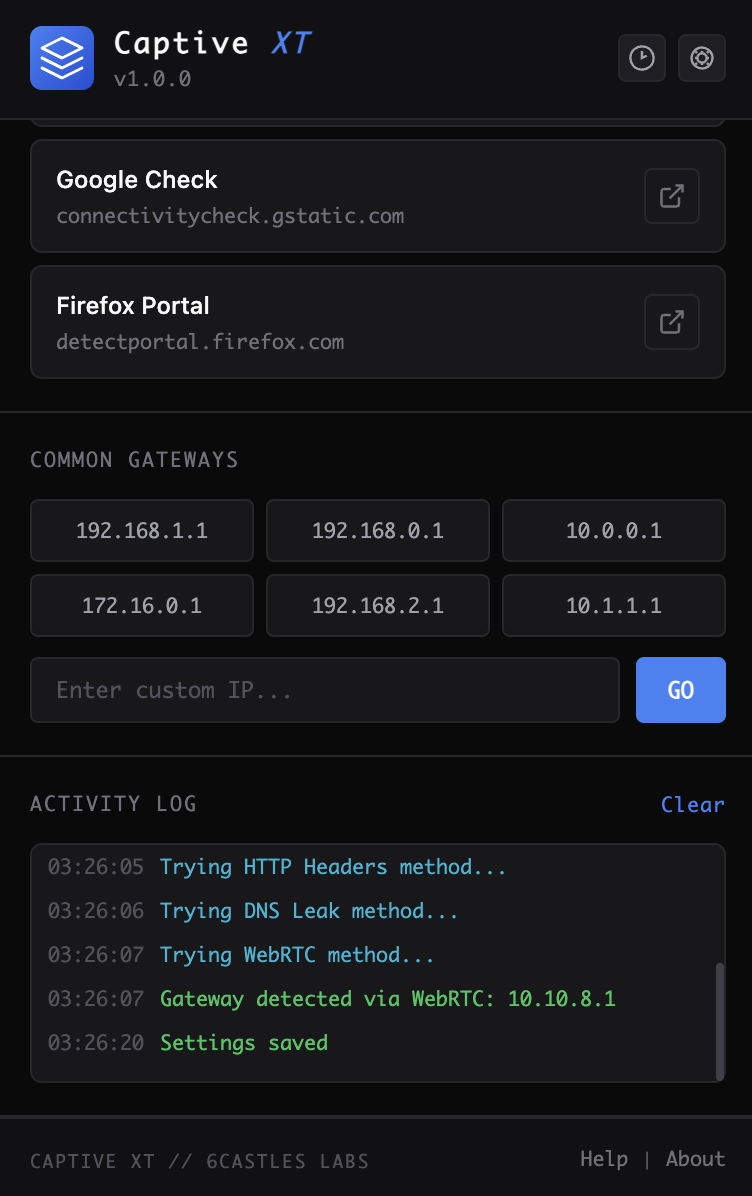Open Firefox Portal external link icon
This screenshot has height=1196, width=752.
[671, 322]
